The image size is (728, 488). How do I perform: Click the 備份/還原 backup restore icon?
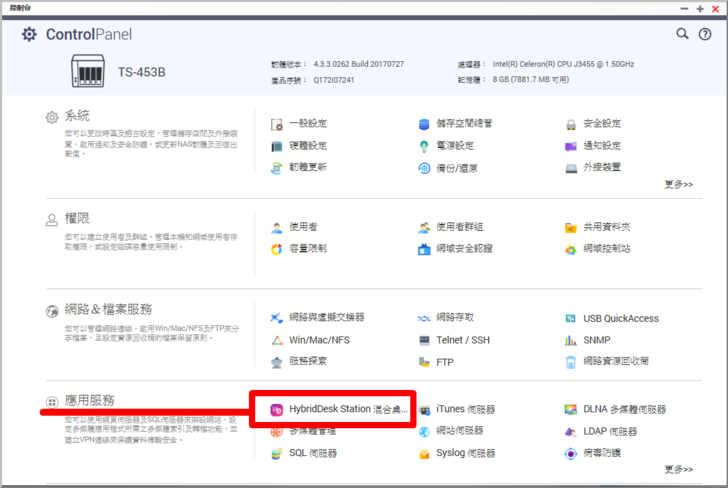pyautogui.click(x=426, y=167)
